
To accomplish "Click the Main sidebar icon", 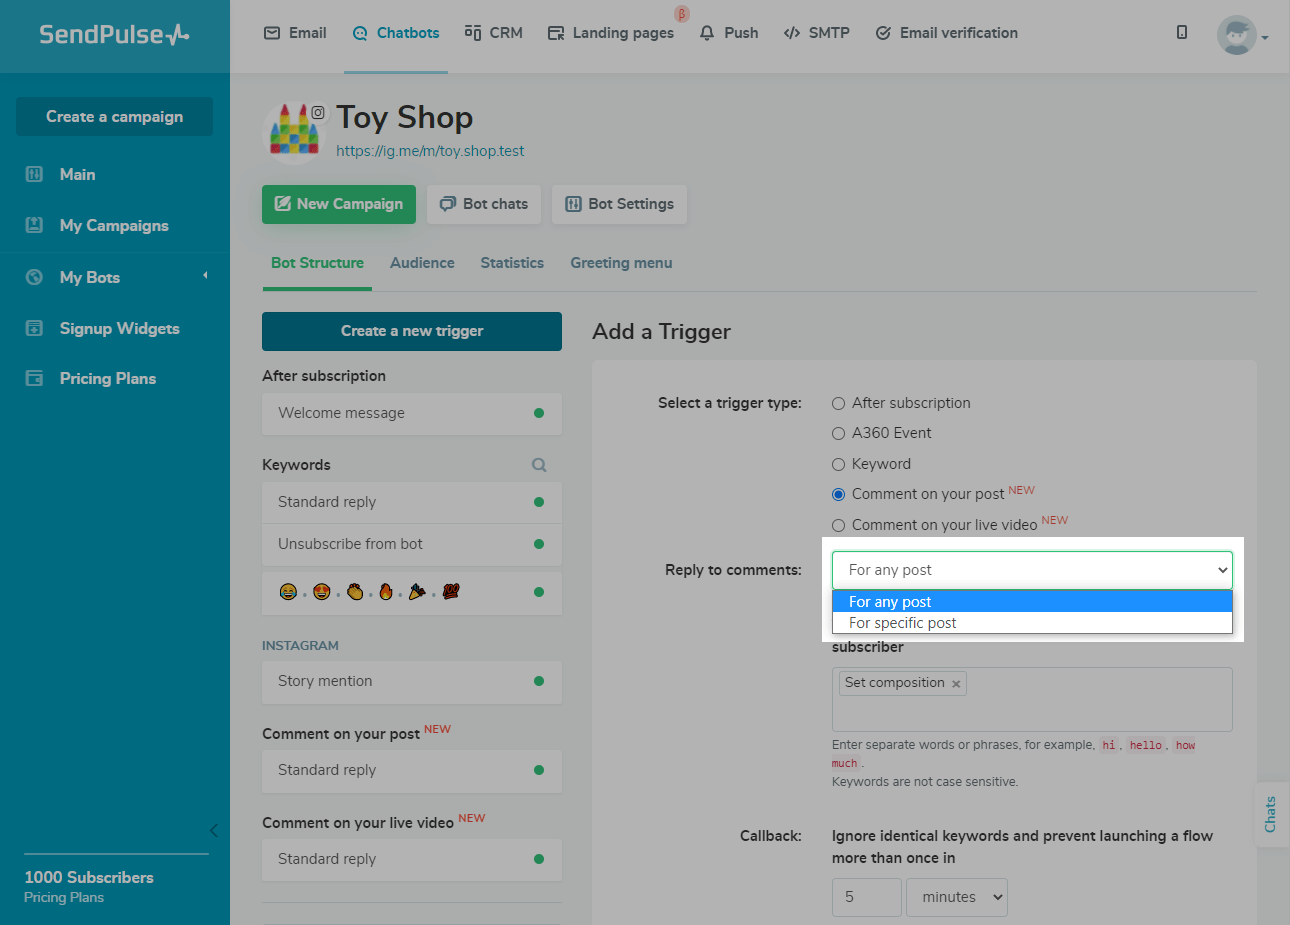I will tap(34, 174).
